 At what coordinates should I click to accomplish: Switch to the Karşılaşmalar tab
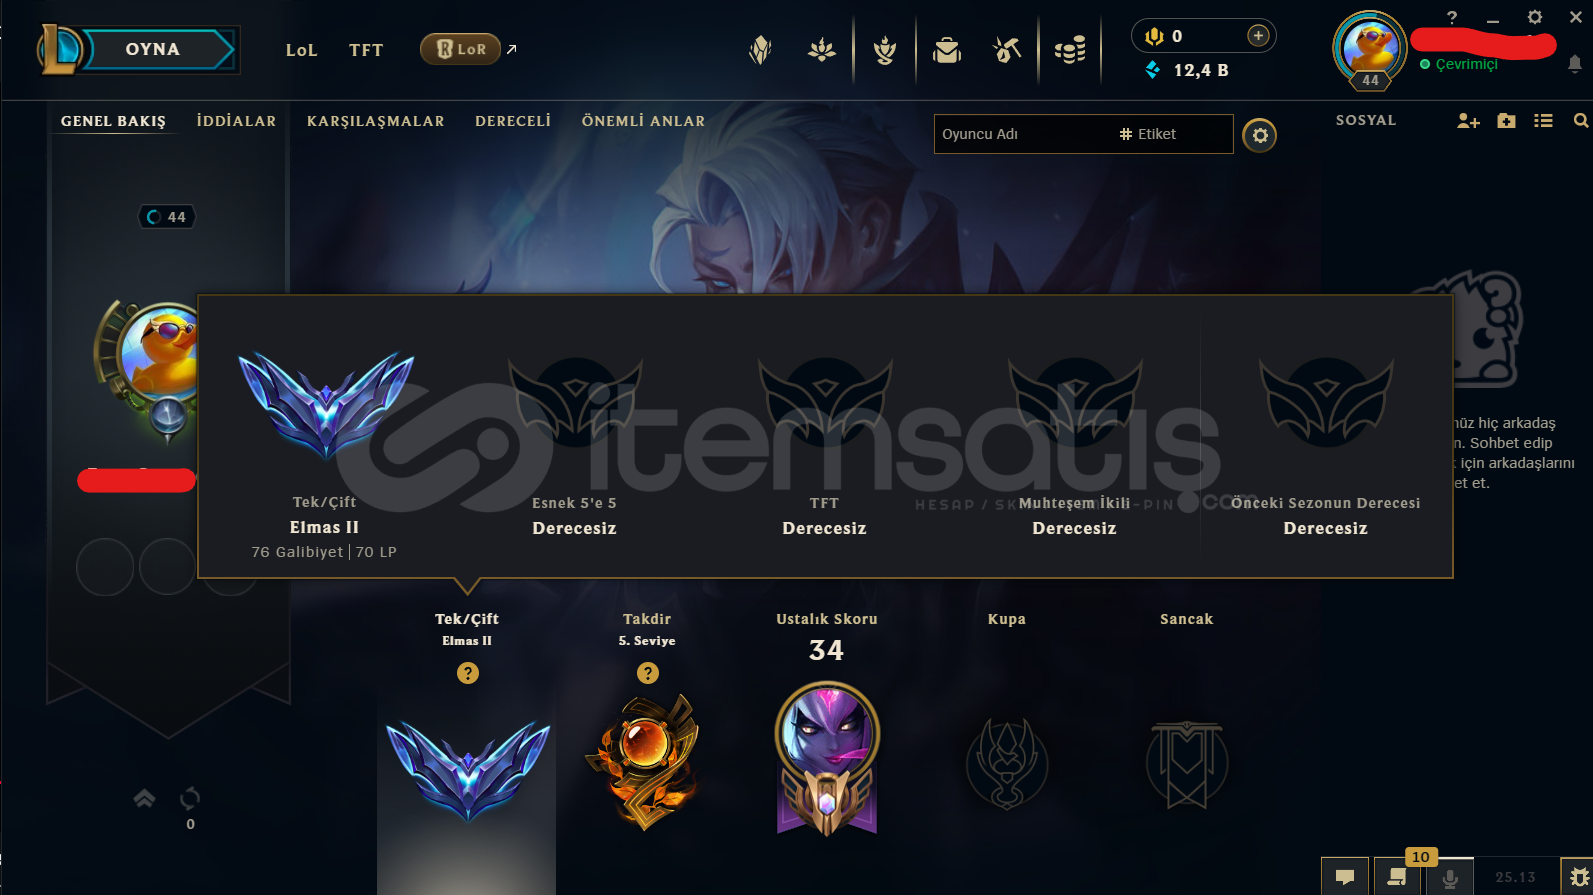[375, 121]
